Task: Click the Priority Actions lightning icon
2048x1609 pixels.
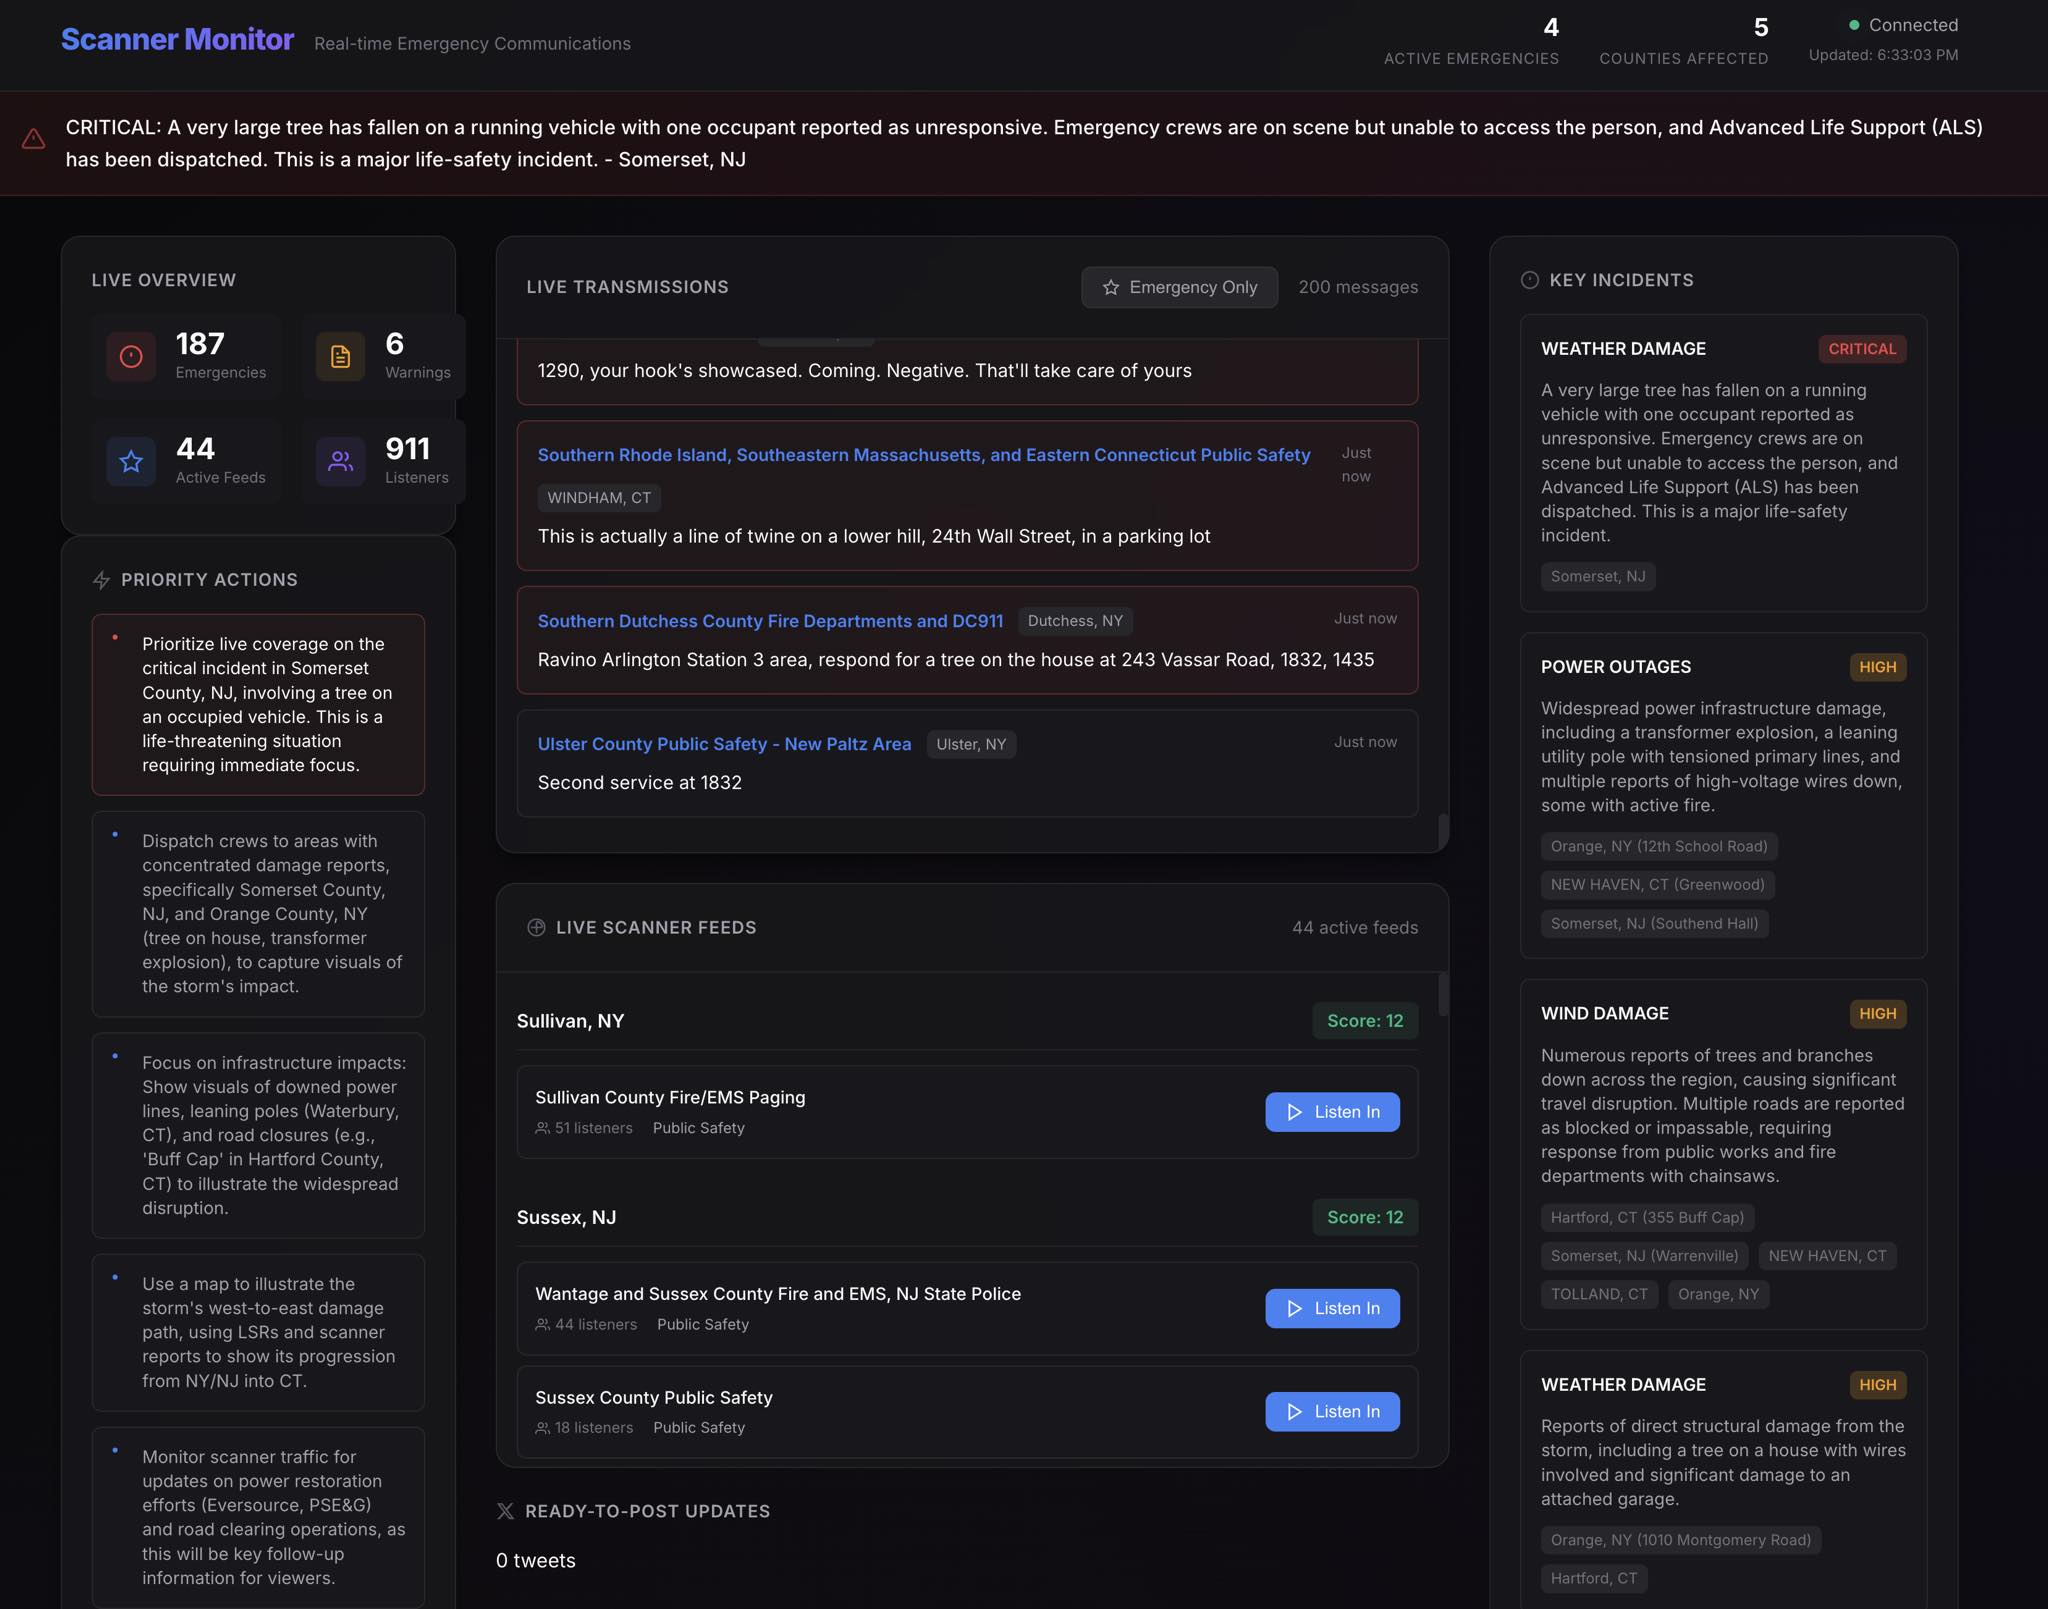Action: point(101,580)
